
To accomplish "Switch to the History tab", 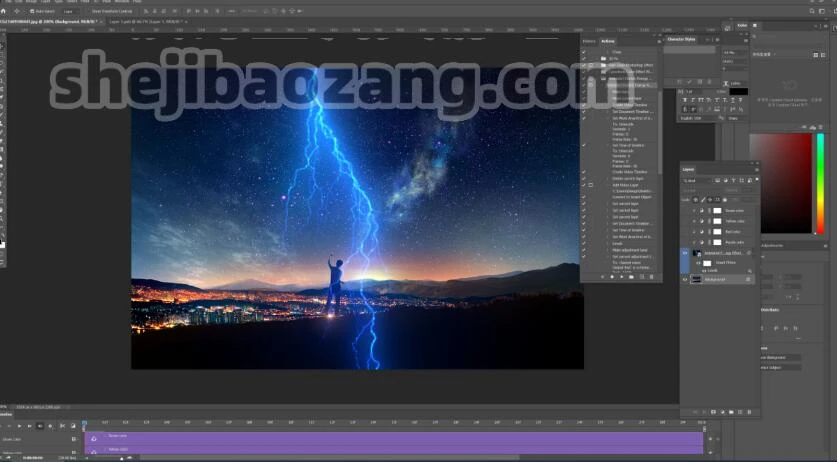I will click(588, 41).
